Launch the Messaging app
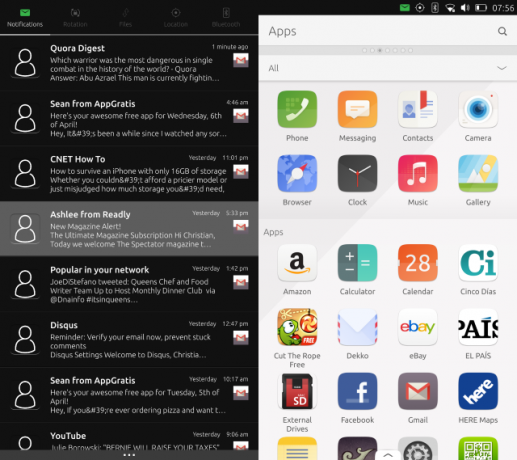This screenshot has width=517, height=460. click(357, 109)
